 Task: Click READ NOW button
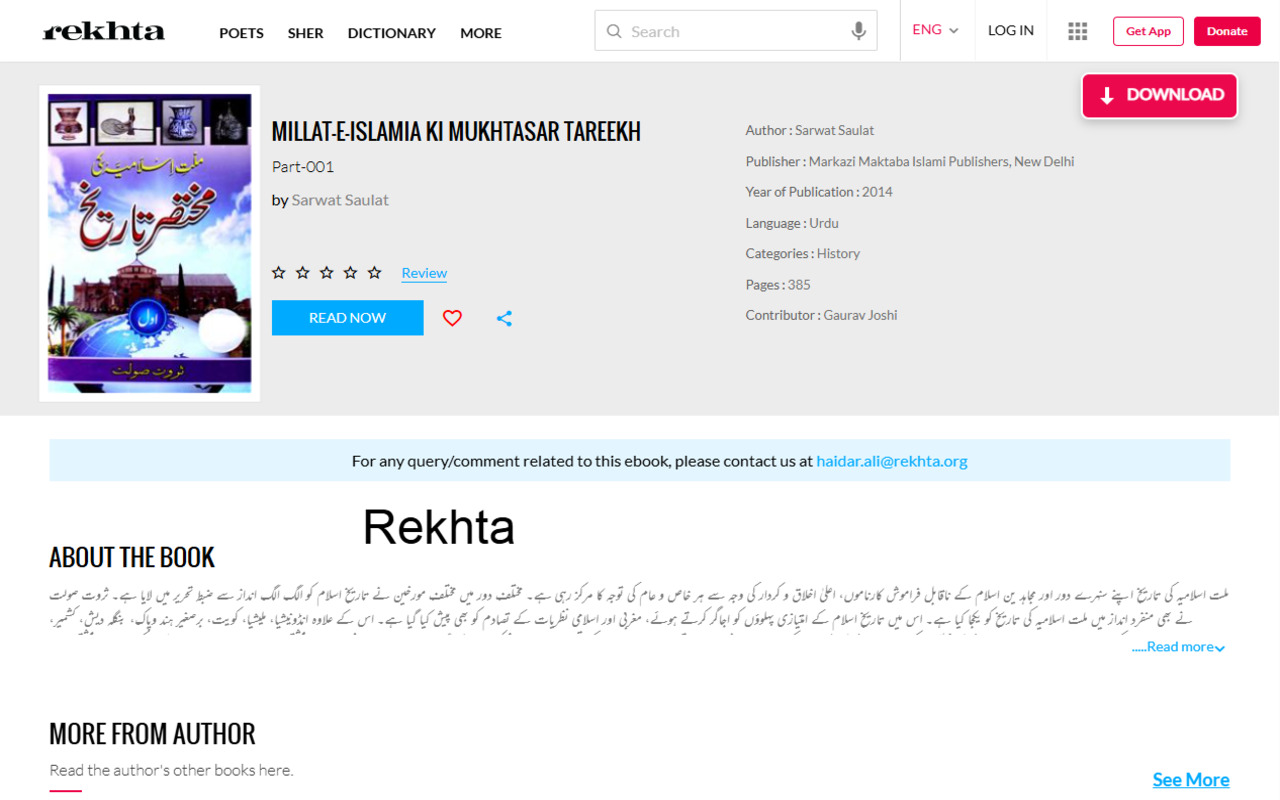pyautogui.click(x=347, y=318)
